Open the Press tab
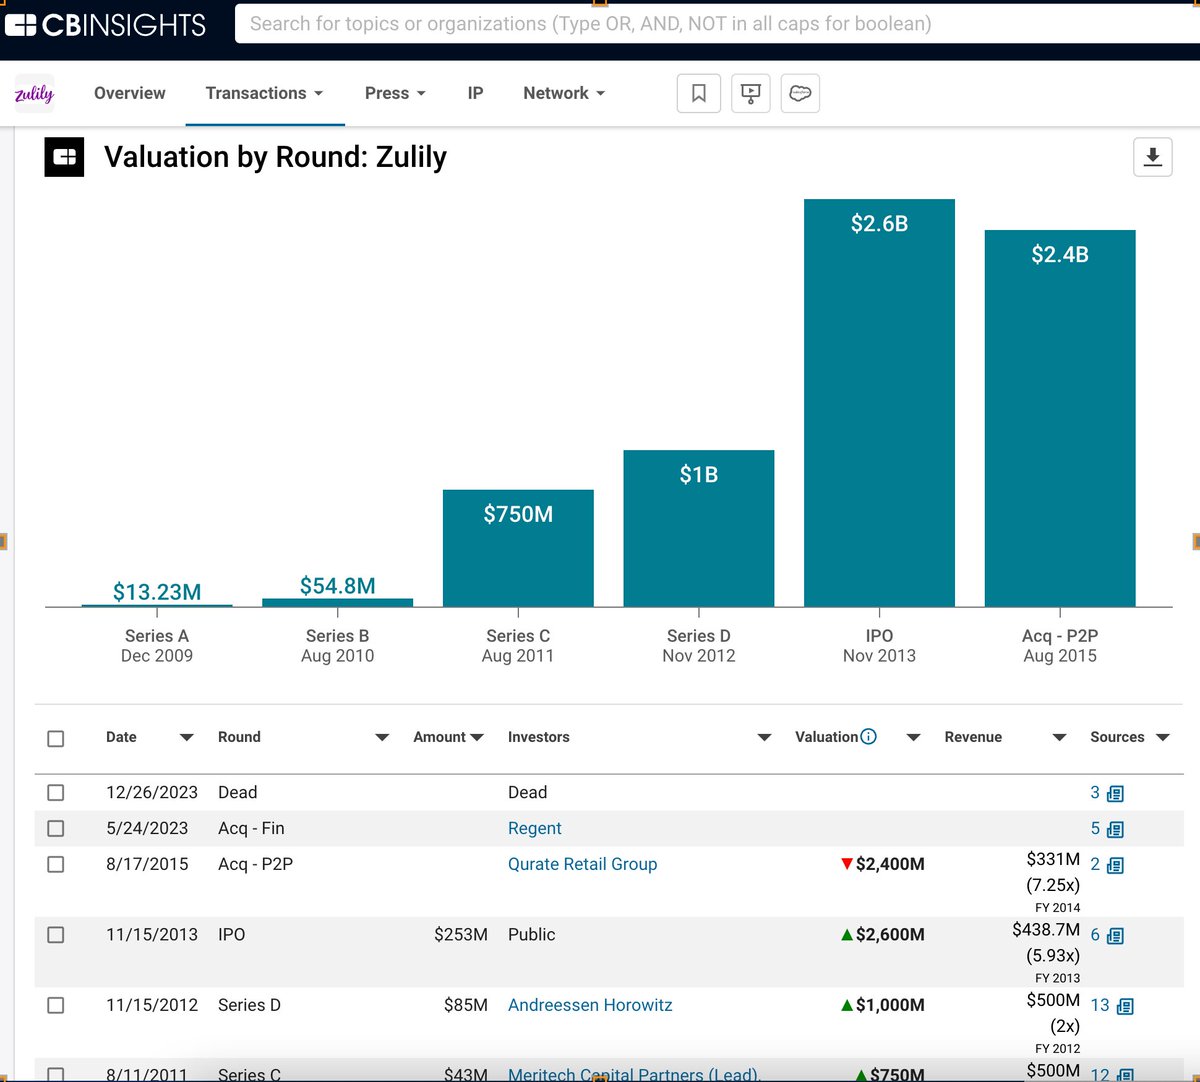 click(x=395, y=93)
